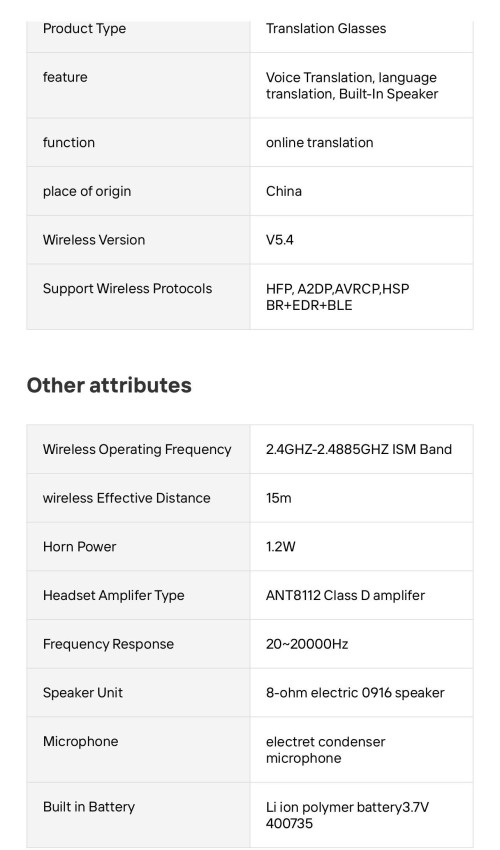The image size is (500, 850).
Task: Click the ANT8112 Class D amplifer value
Action: pyautogui.click(x=345, y=596)
